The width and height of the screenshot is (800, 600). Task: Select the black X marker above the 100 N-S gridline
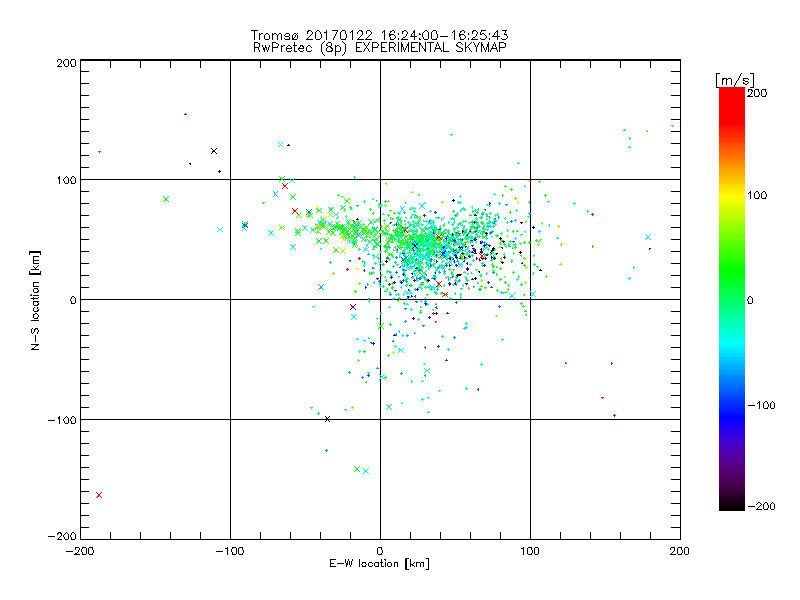(x=214, y=151)
